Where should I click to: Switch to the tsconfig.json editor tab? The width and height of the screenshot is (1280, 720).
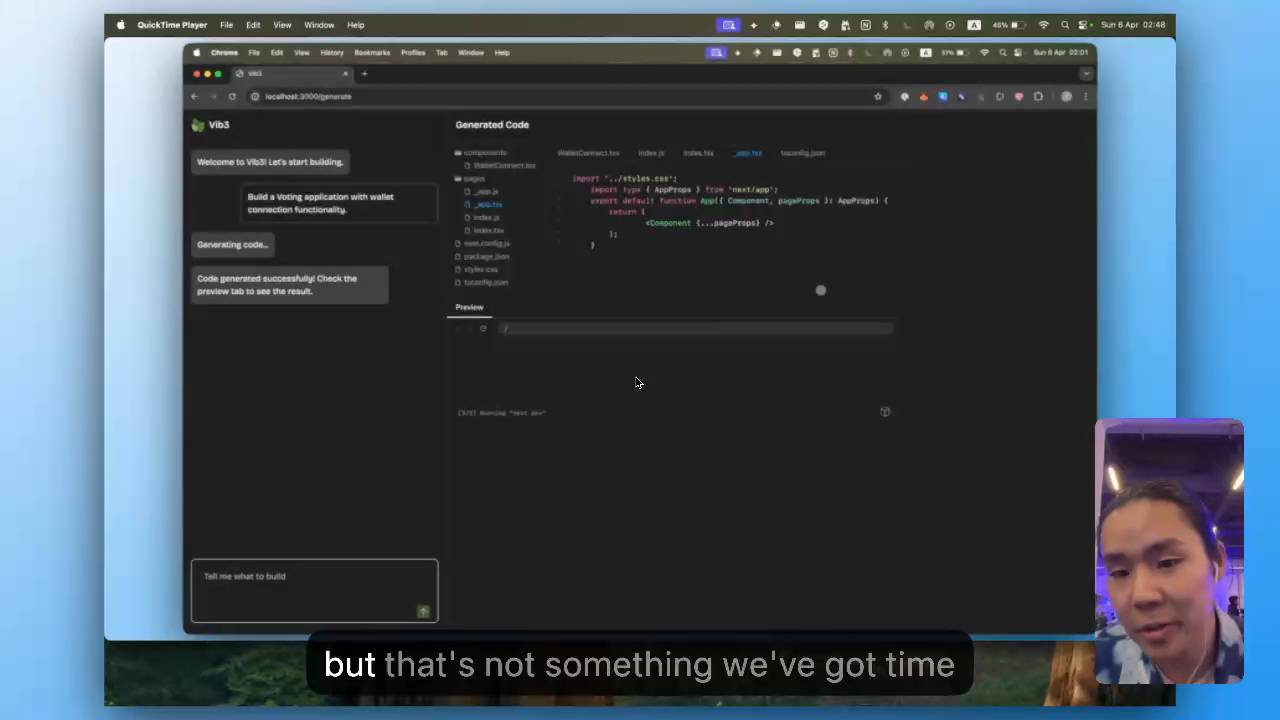(x=803, y=153)
